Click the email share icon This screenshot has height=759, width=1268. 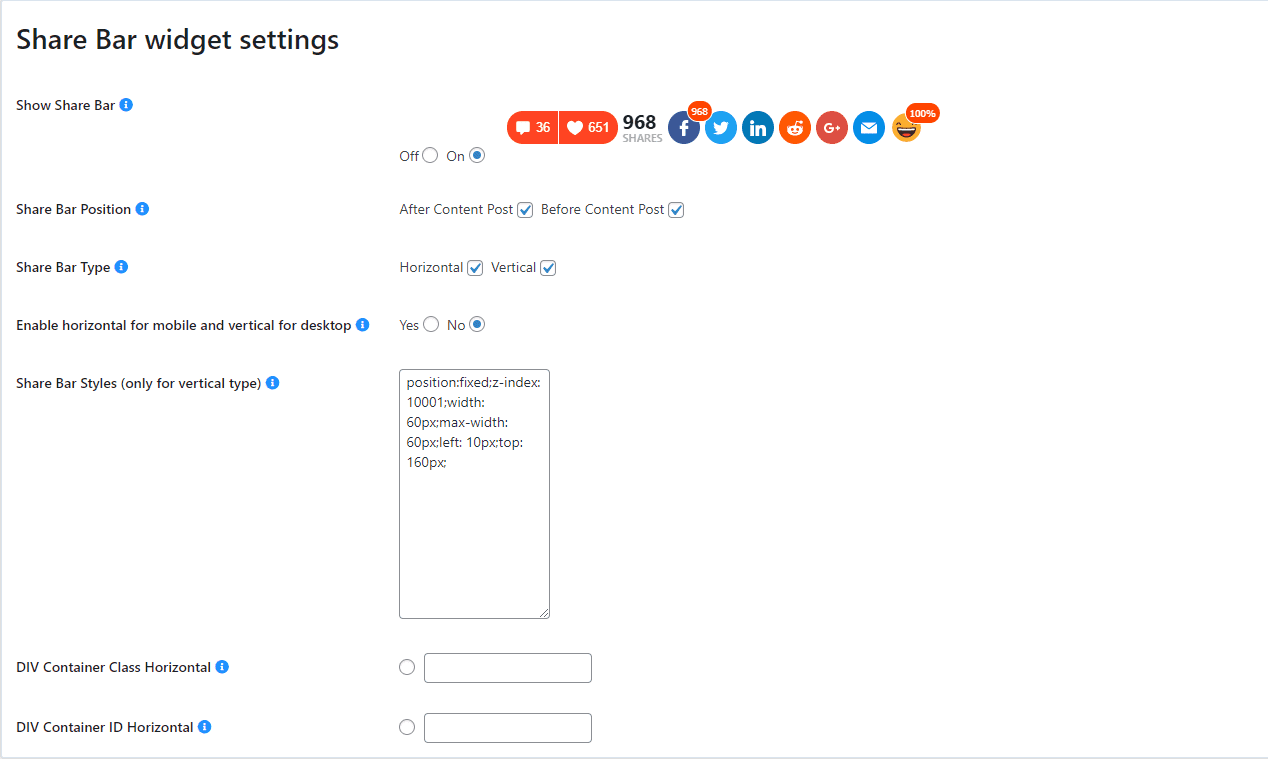(x=869, y=128)
